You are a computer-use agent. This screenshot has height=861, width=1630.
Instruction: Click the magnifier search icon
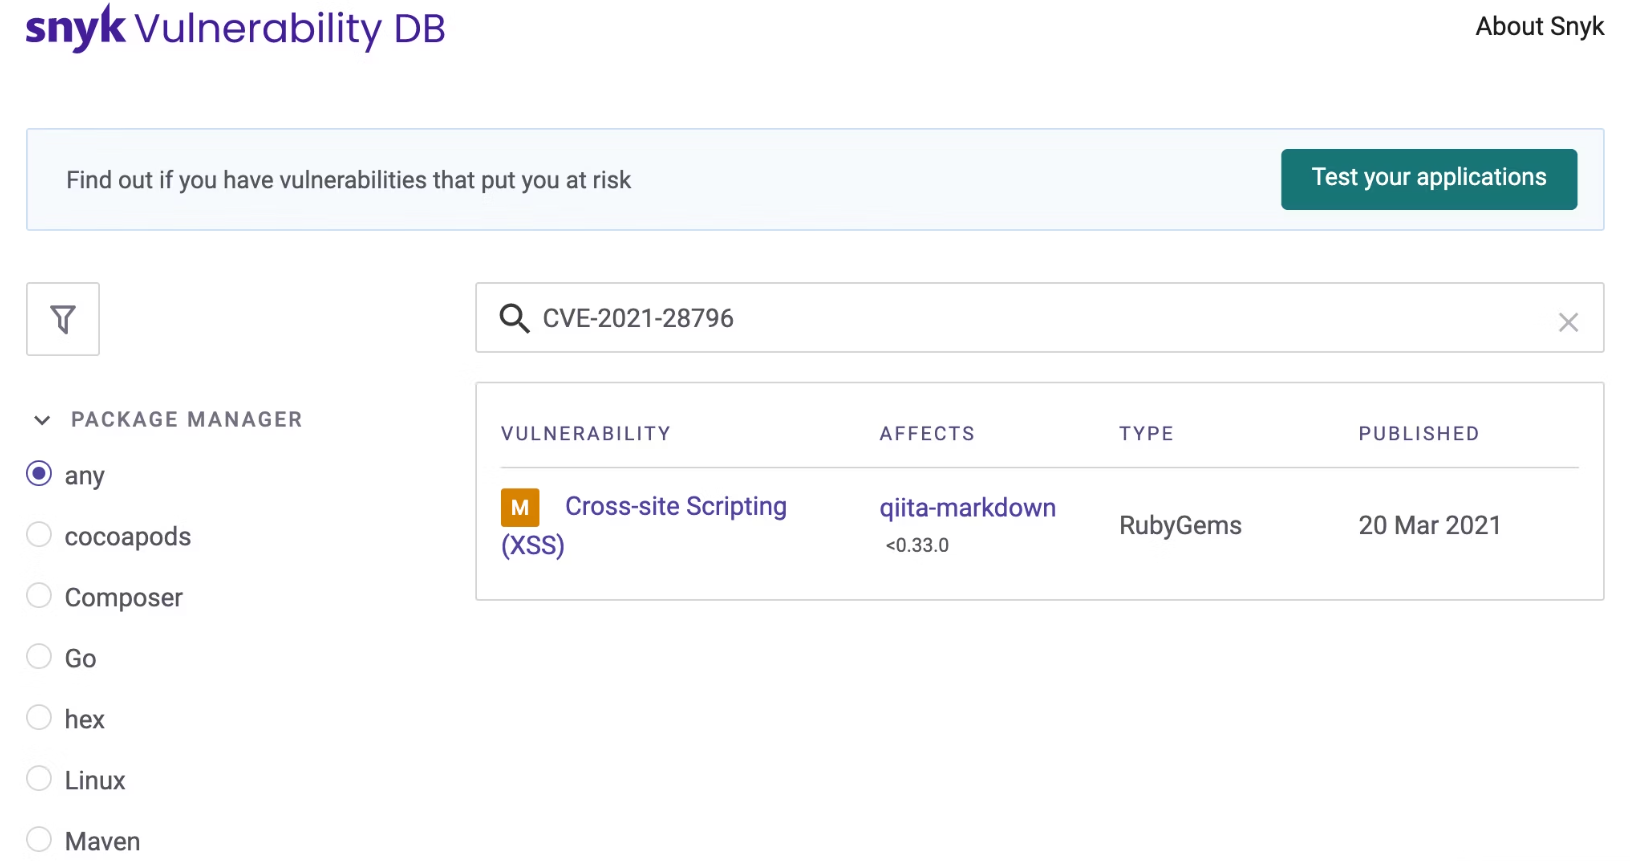[x=514, y=318]
